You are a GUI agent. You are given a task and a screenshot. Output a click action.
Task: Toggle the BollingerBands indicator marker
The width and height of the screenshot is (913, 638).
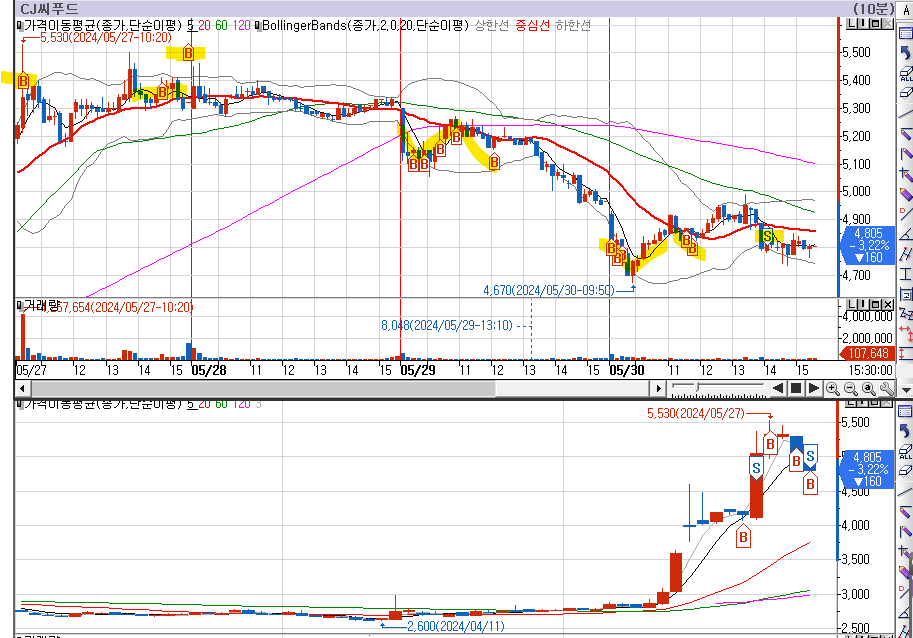259,25
